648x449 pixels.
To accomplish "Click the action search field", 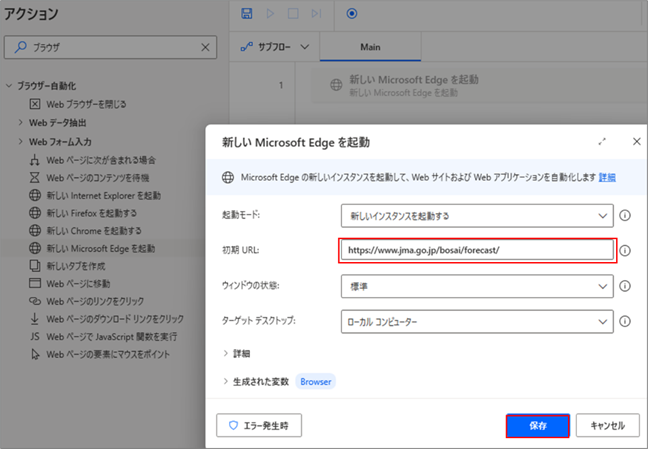I will (x=110, y=47).
